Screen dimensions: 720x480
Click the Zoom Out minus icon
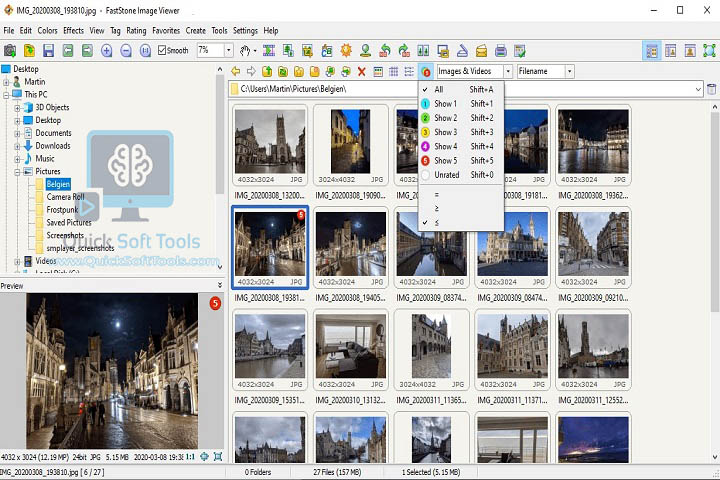pos(126,50)
